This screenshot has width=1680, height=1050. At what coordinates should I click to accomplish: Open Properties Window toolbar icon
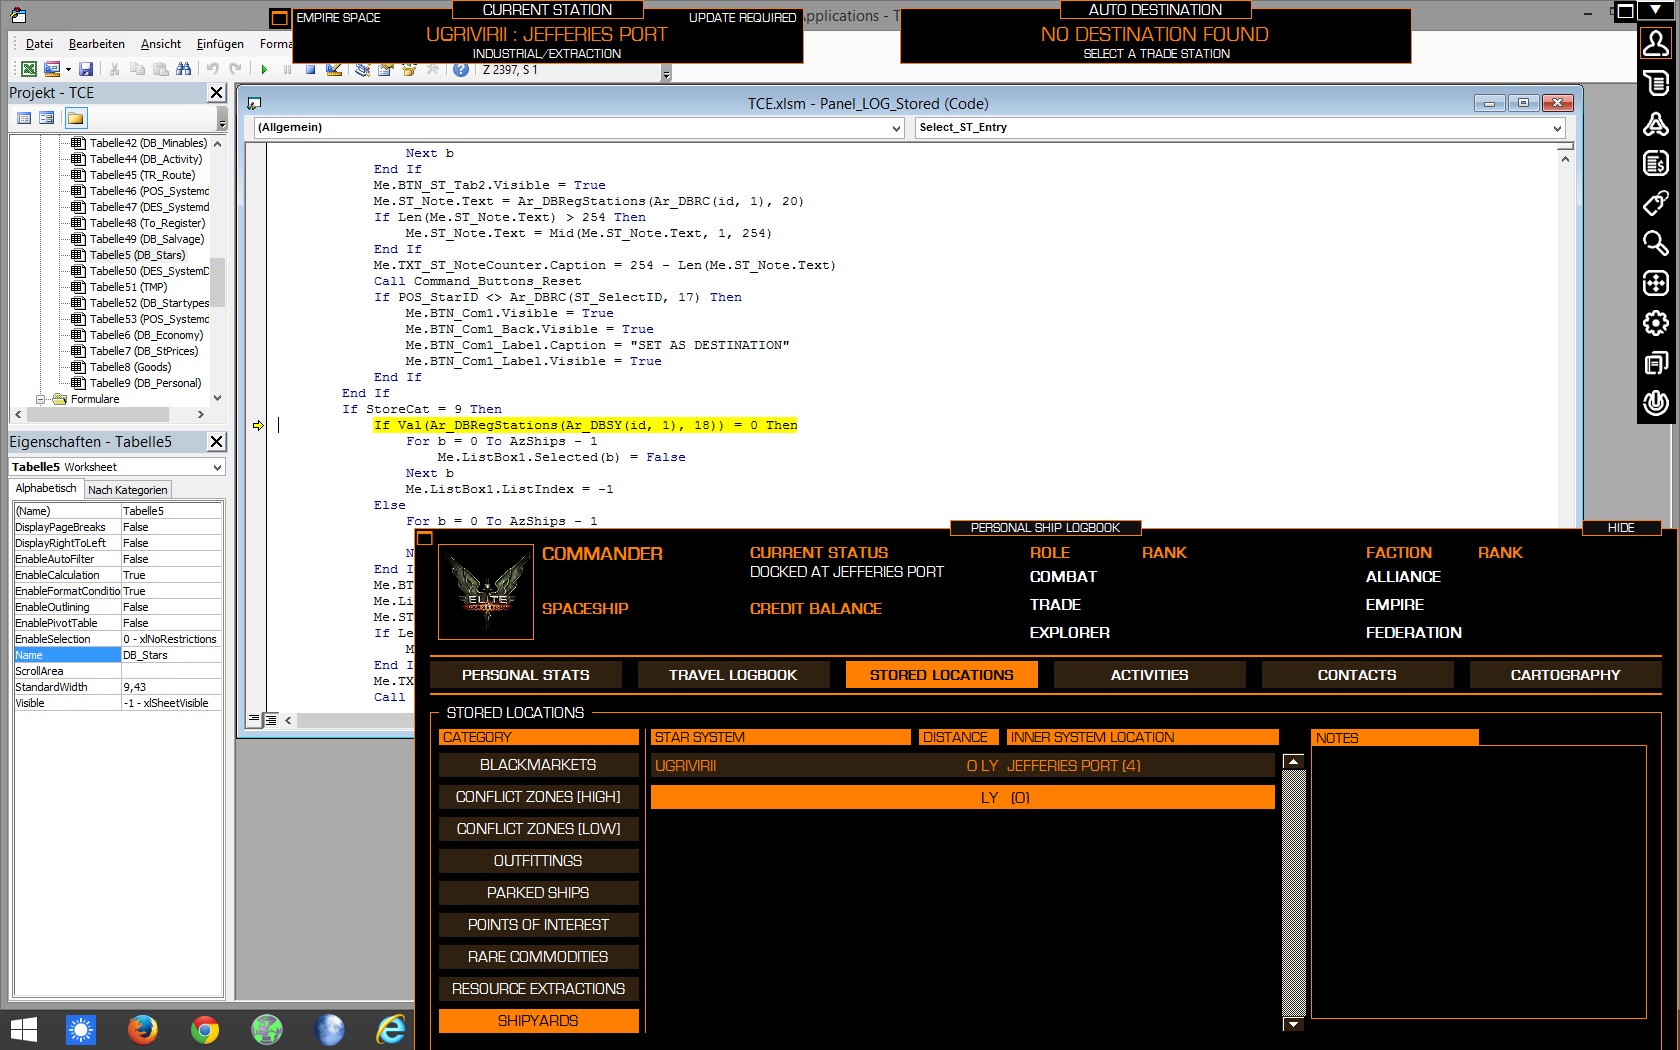click(x=385, y=69)
